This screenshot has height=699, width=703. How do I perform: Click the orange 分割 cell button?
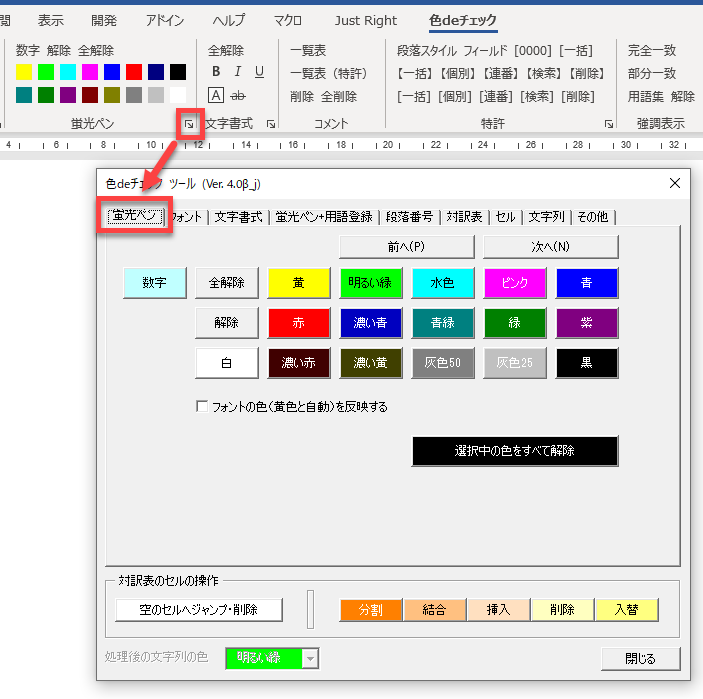(x=370, y=609)
